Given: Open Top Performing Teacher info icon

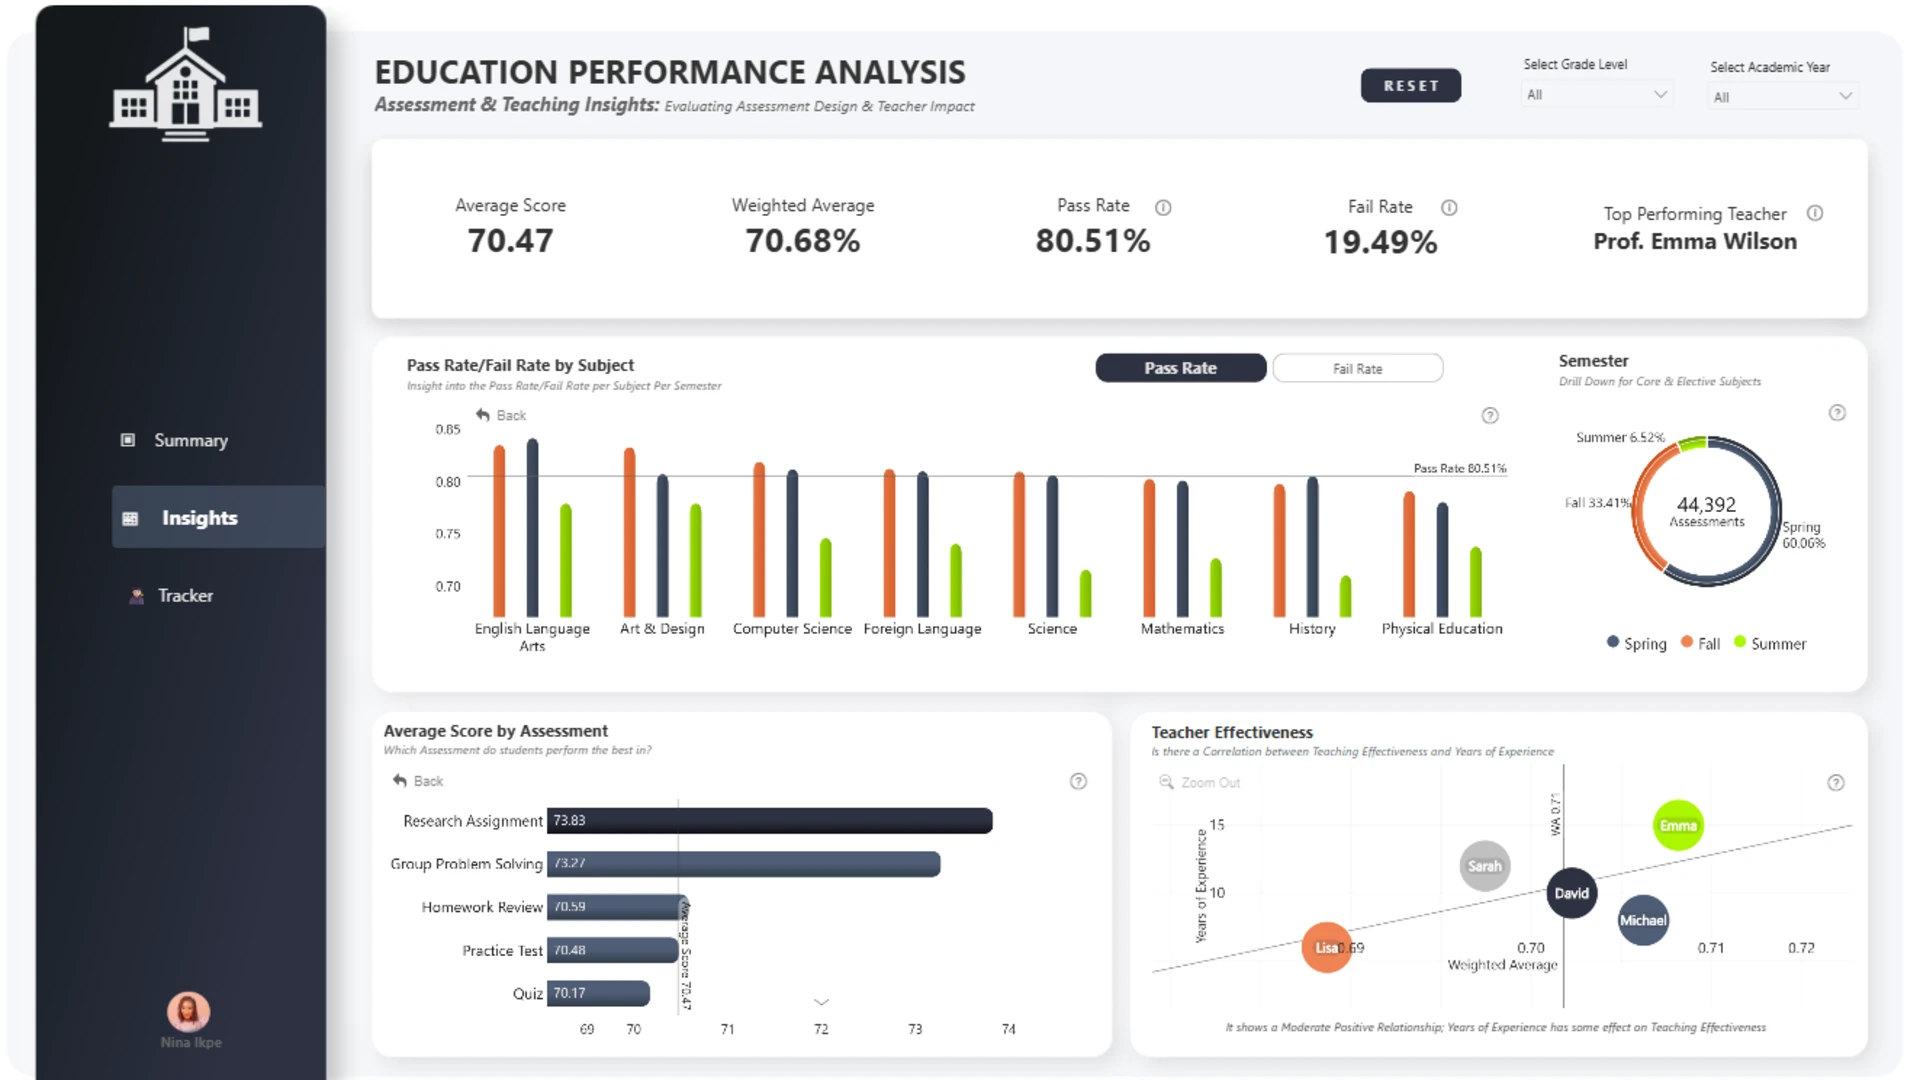Looking at the screenshot, I should click(1815, 213).
